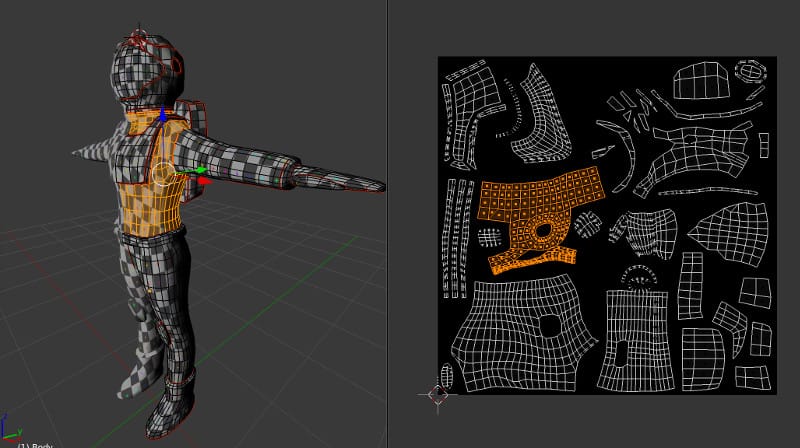The image size is (800, 448).
Task: Click the white circle at gizmo center
Action: coord(164,175)
